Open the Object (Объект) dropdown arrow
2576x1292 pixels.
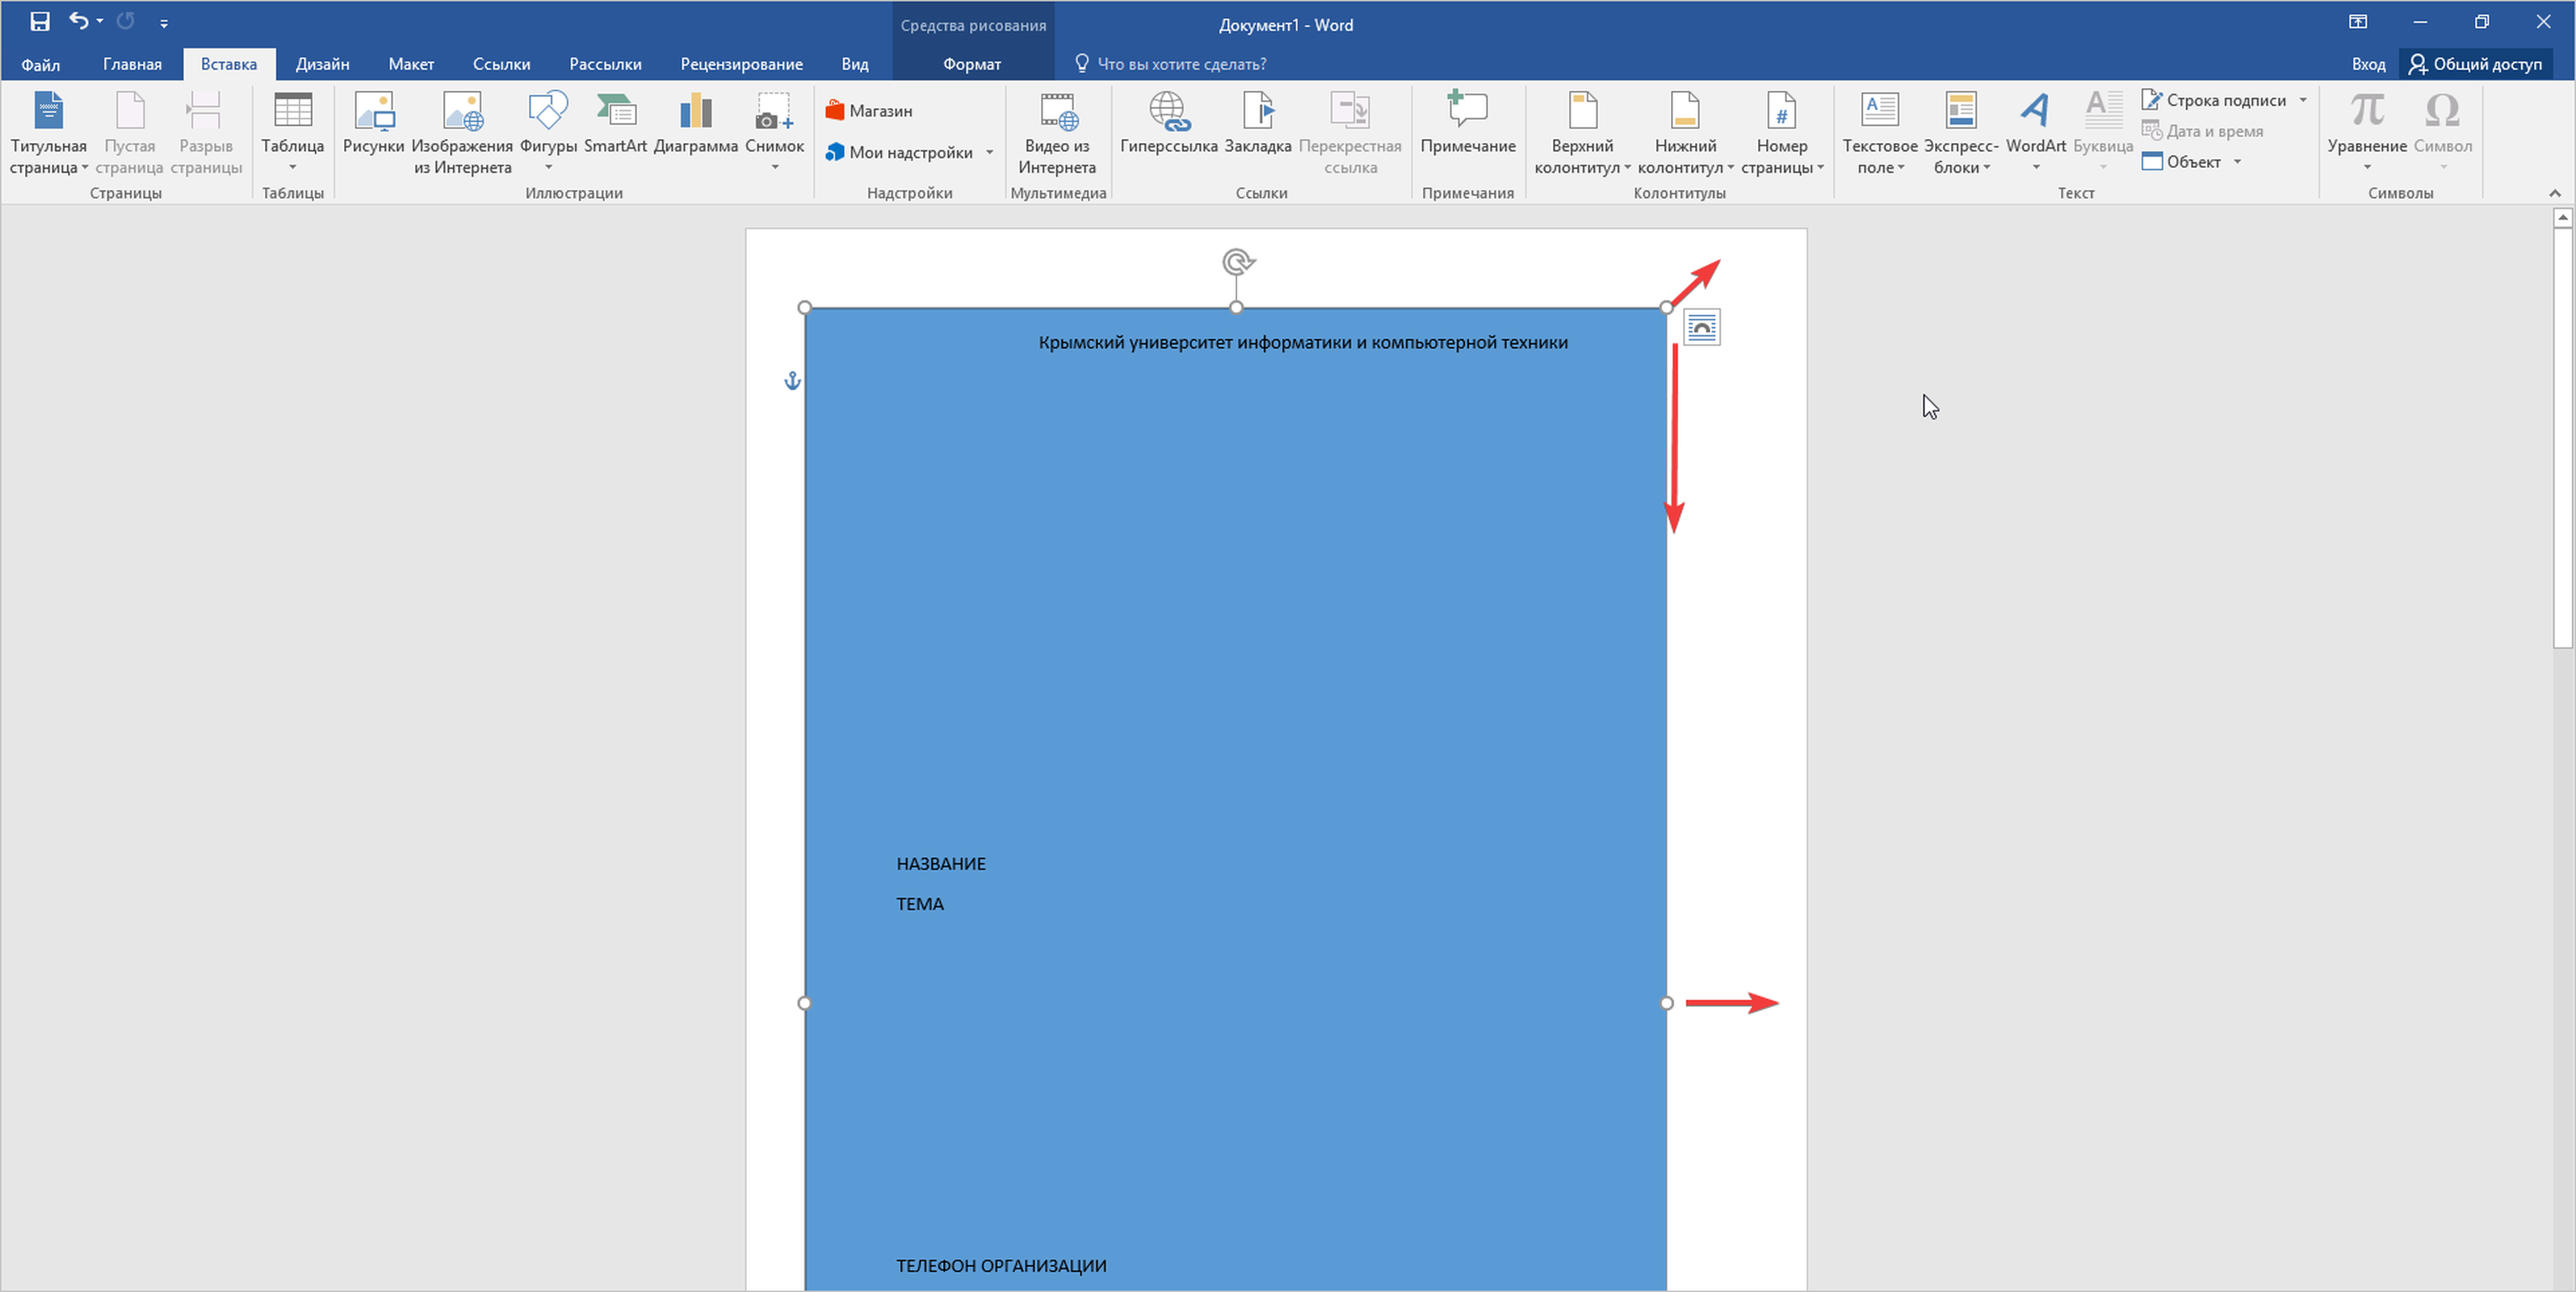click(x=2237, y=162)
